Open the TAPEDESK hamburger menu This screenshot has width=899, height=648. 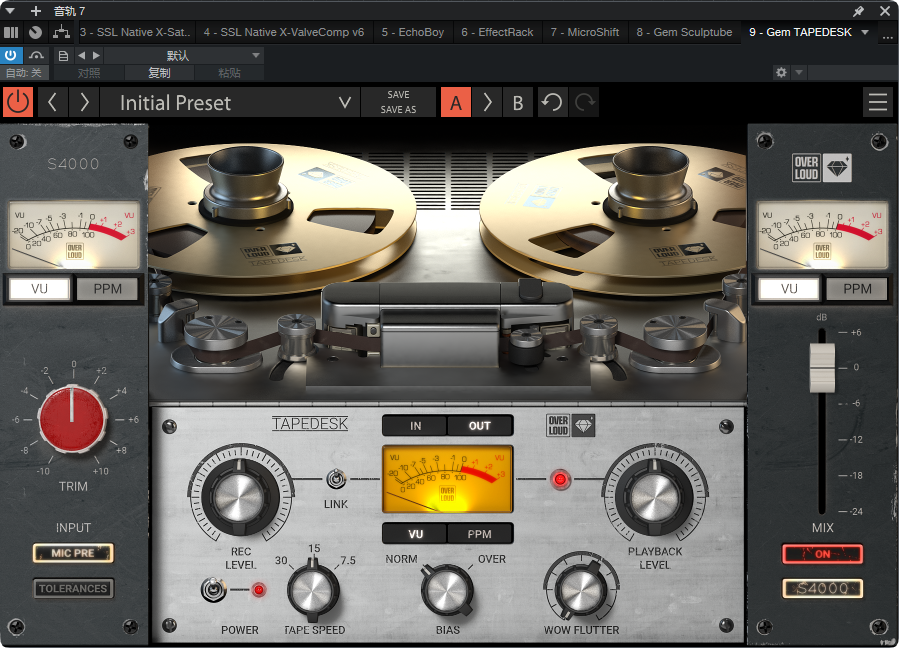[878, 102]
